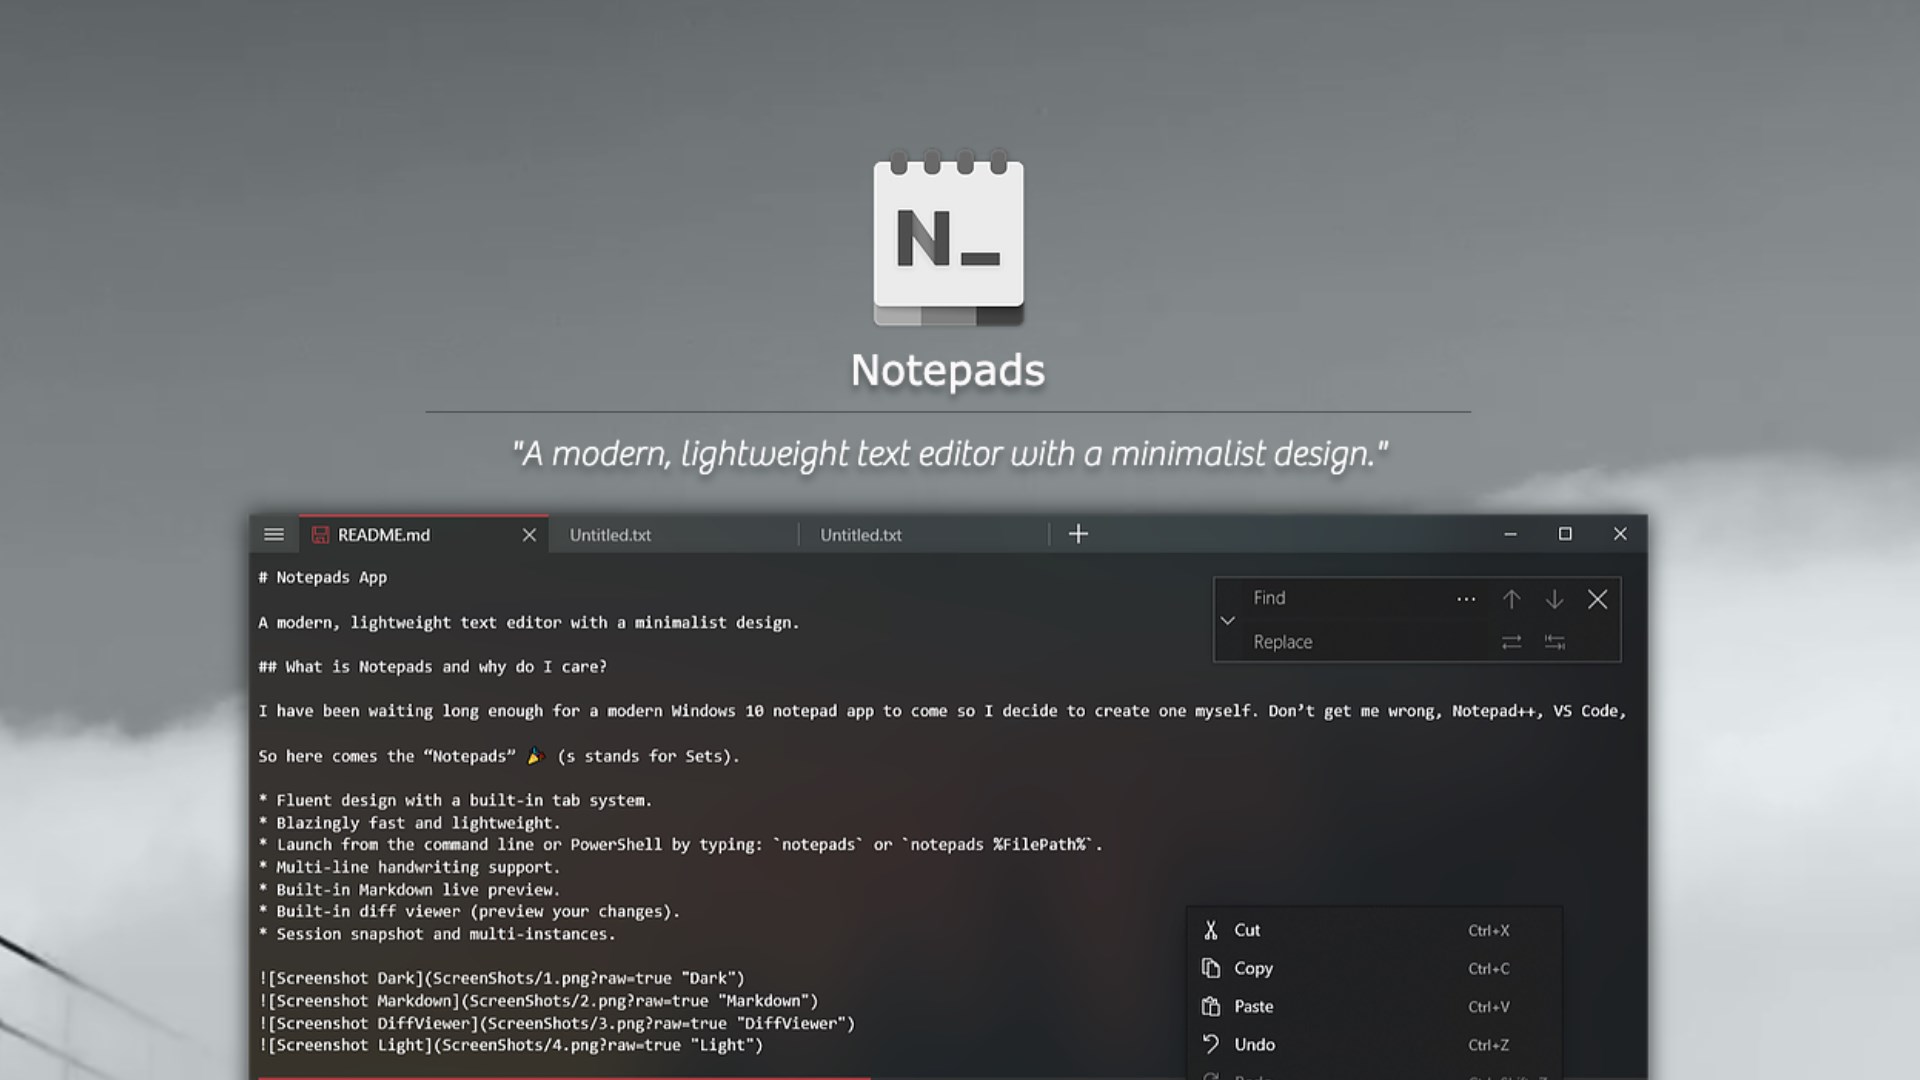Screen dimensions: 1920x1080
Task: Click the replace all icon
Action: pos(1554,642)
